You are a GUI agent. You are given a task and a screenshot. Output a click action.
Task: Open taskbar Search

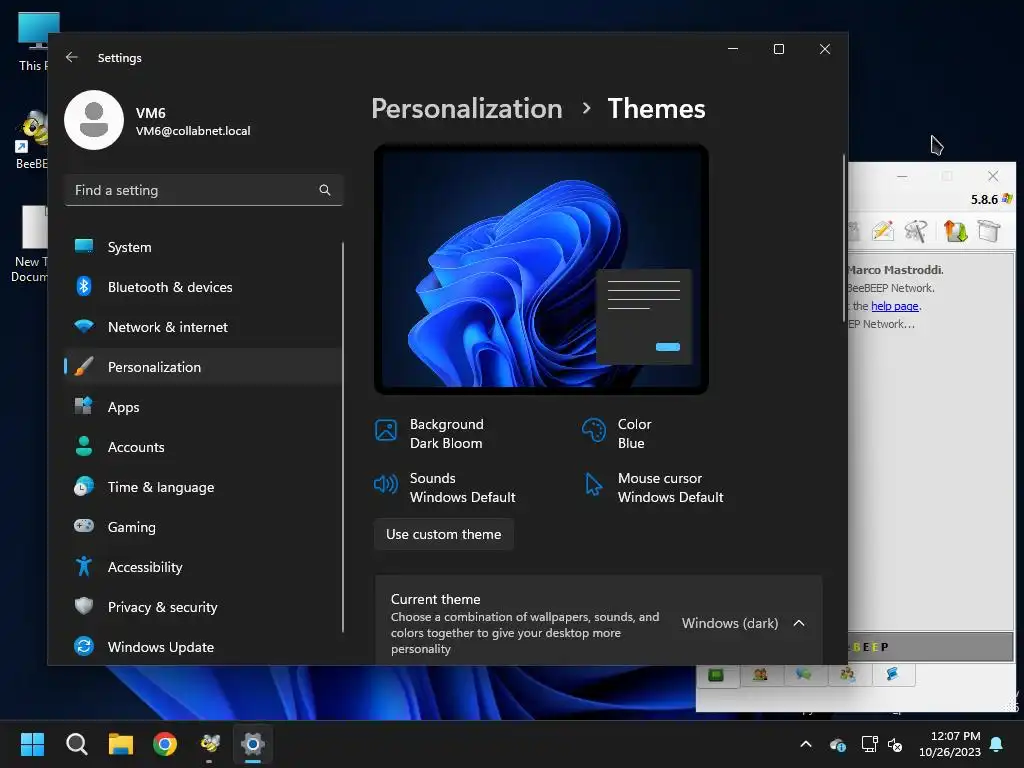coord(76,744)
